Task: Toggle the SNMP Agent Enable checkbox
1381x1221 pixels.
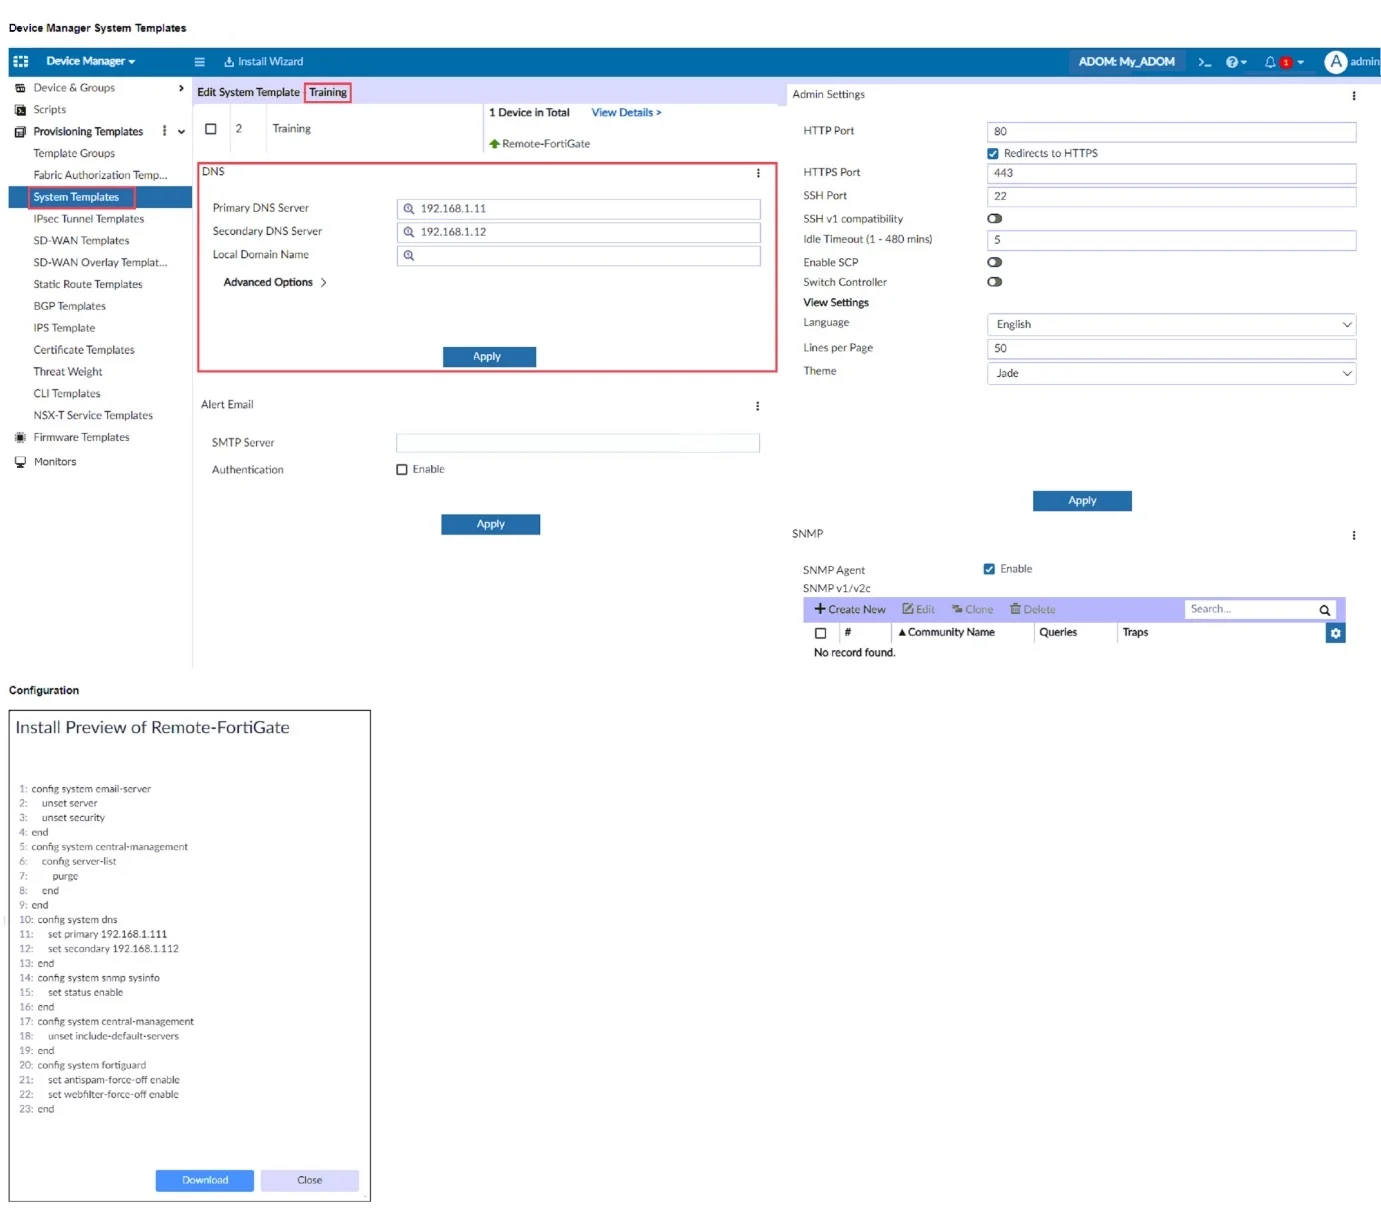Action: tap(989, 569)
